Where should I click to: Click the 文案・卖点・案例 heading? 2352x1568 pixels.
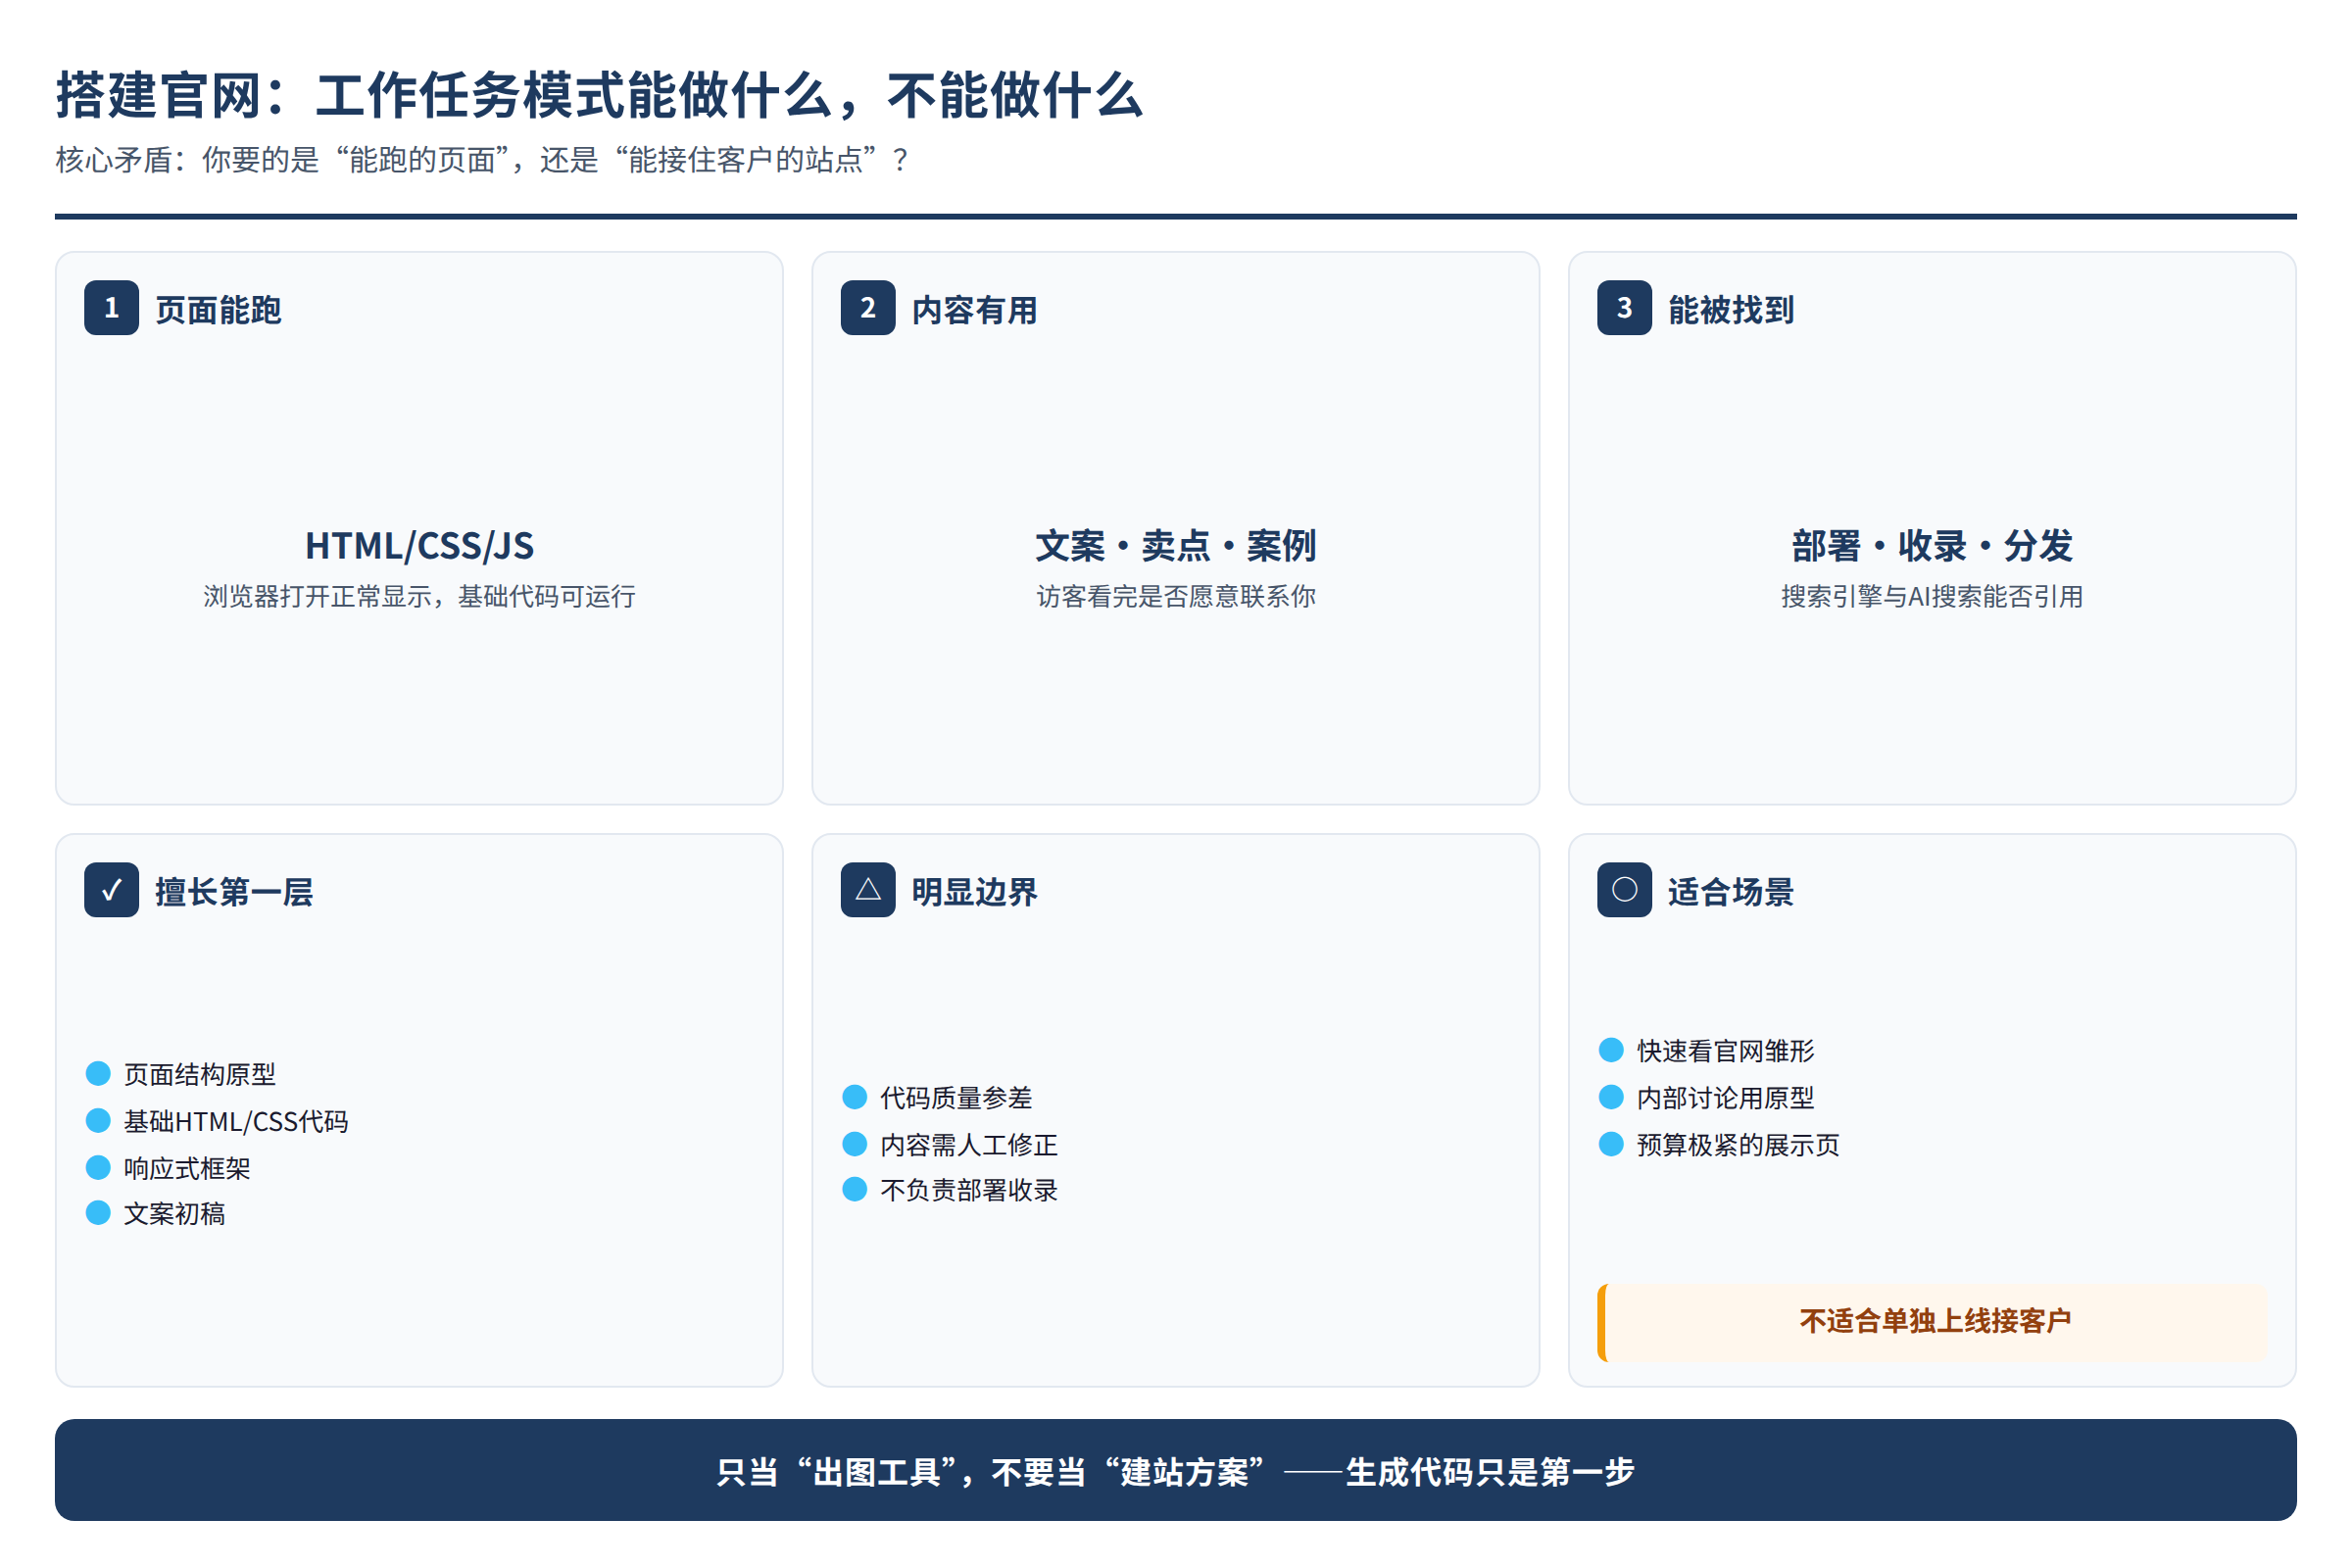(1176, 546)
